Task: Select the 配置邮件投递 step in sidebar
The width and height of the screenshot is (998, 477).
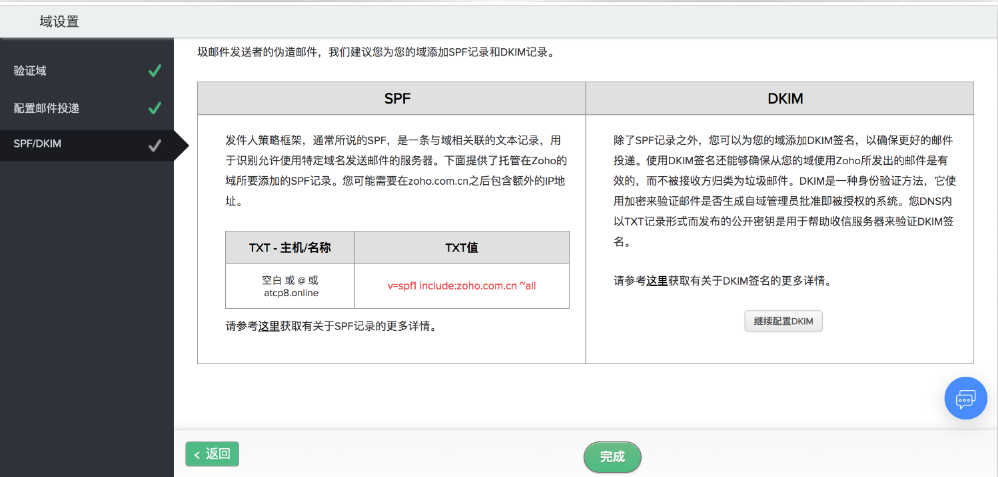Action: click(46, 108)
